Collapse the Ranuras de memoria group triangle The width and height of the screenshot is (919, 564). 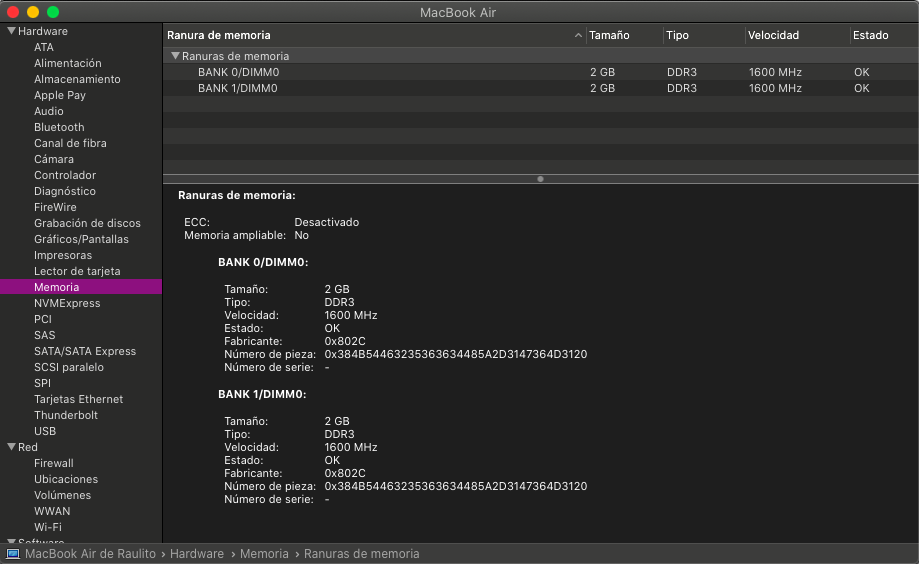coord(175,56)
